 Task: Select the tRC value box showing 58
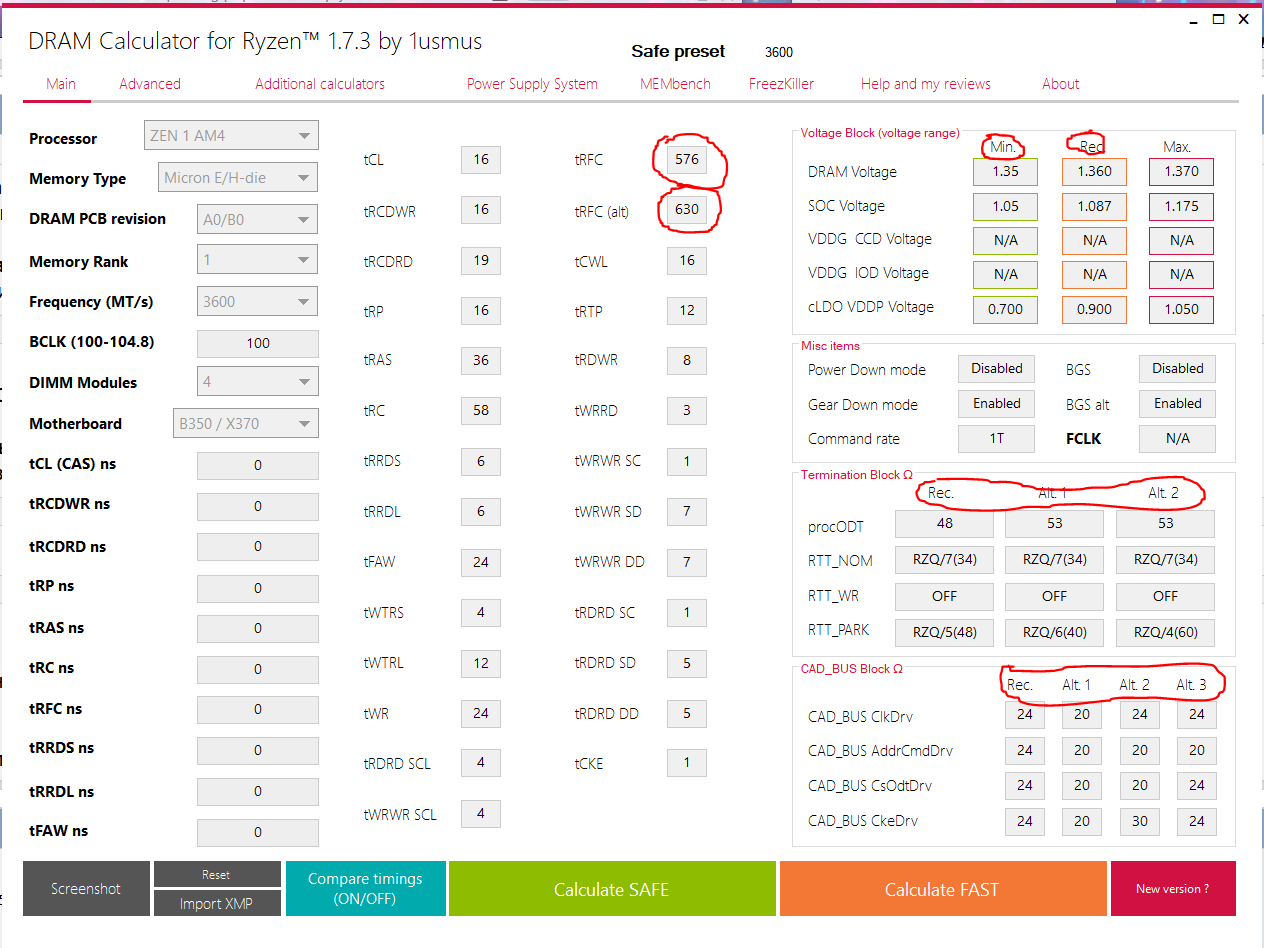(481, 410)
